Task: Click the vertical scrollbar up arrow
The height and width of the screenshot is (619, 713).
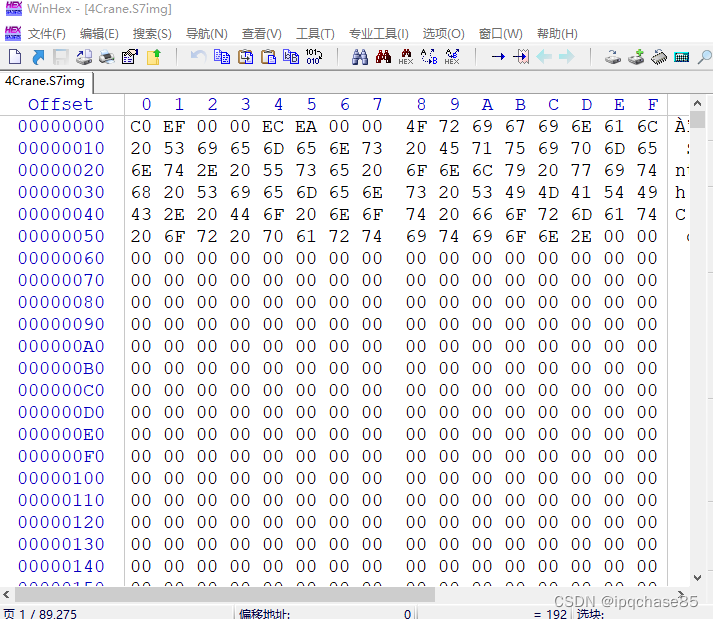Action: point(698,103)
